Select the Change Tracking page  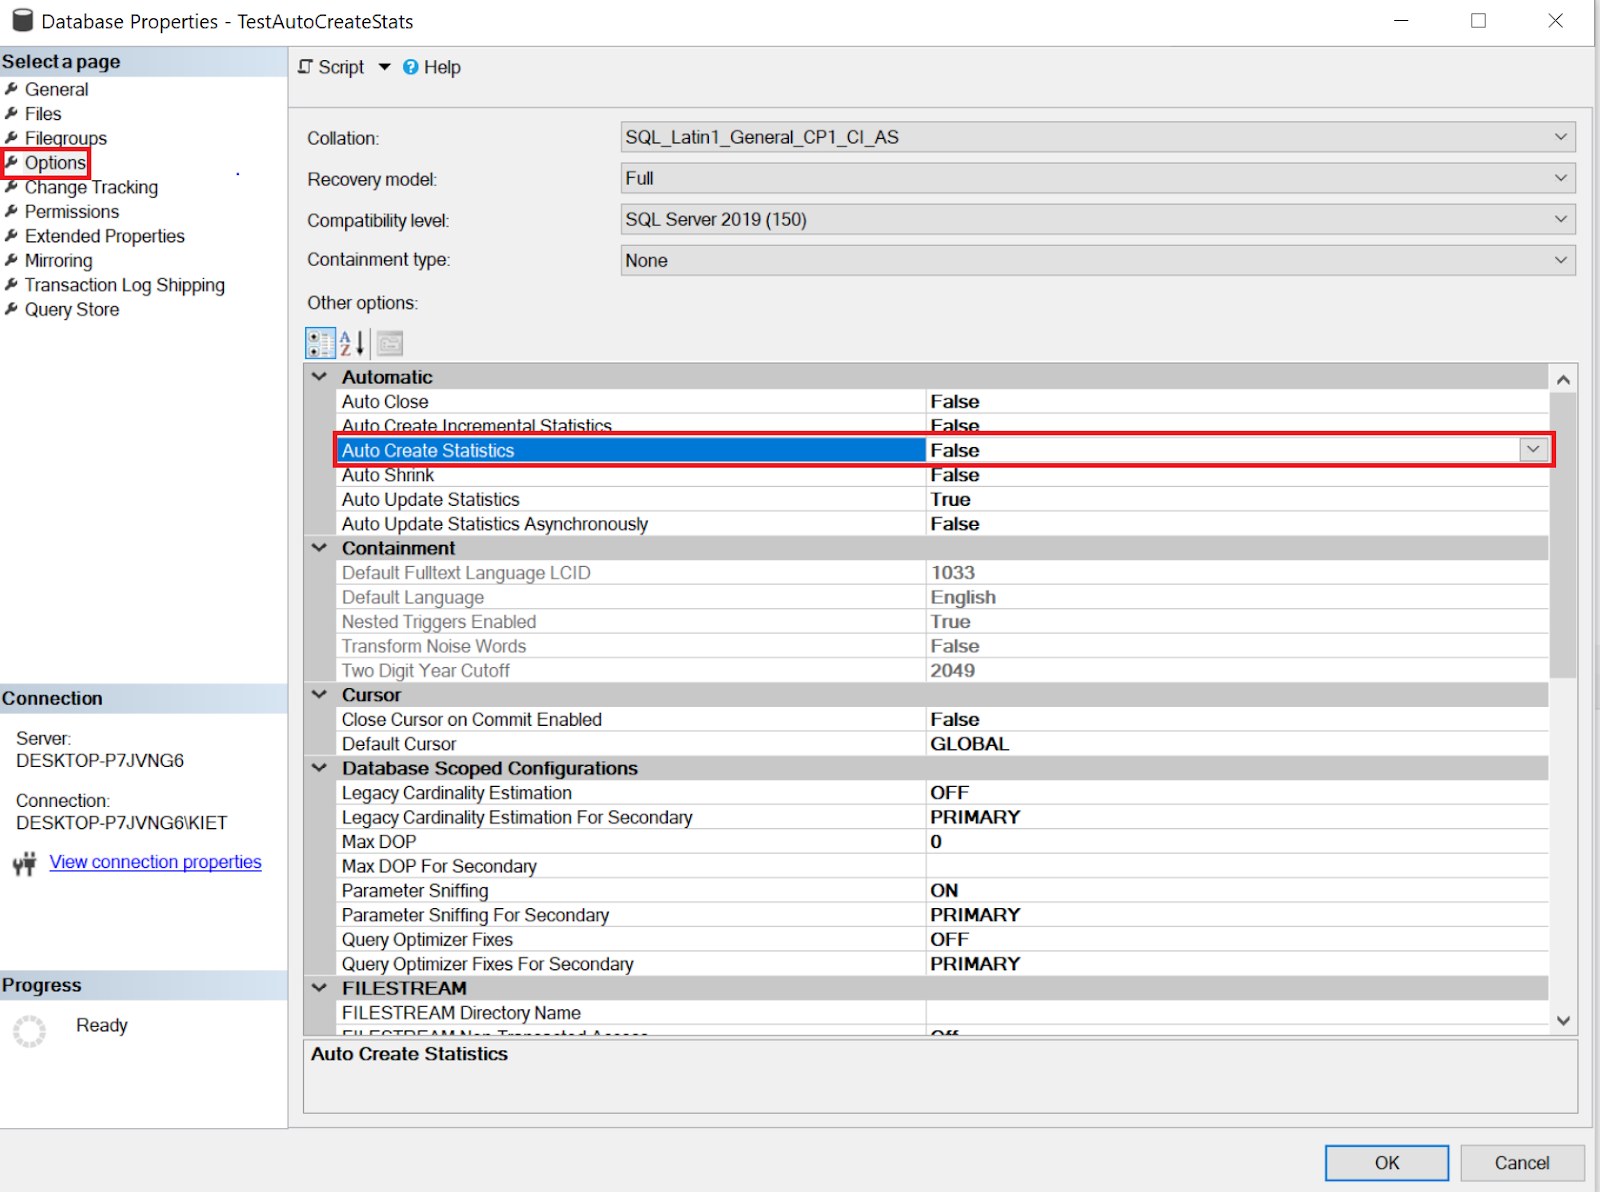coord(91,187)
